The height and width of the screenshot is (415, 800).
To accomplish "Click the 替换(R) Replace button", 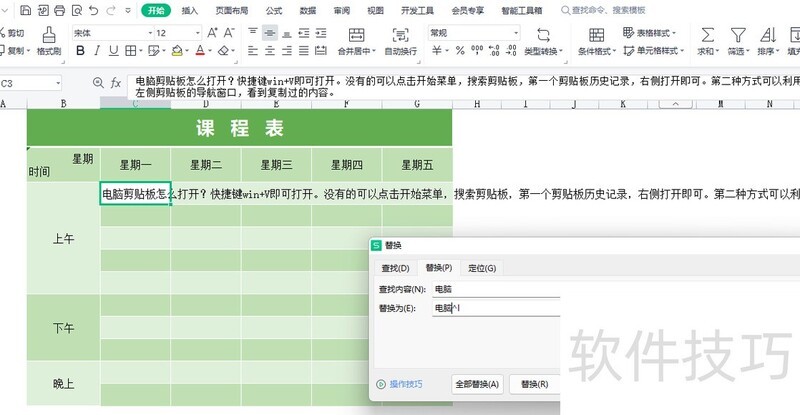I will point(534,384).
